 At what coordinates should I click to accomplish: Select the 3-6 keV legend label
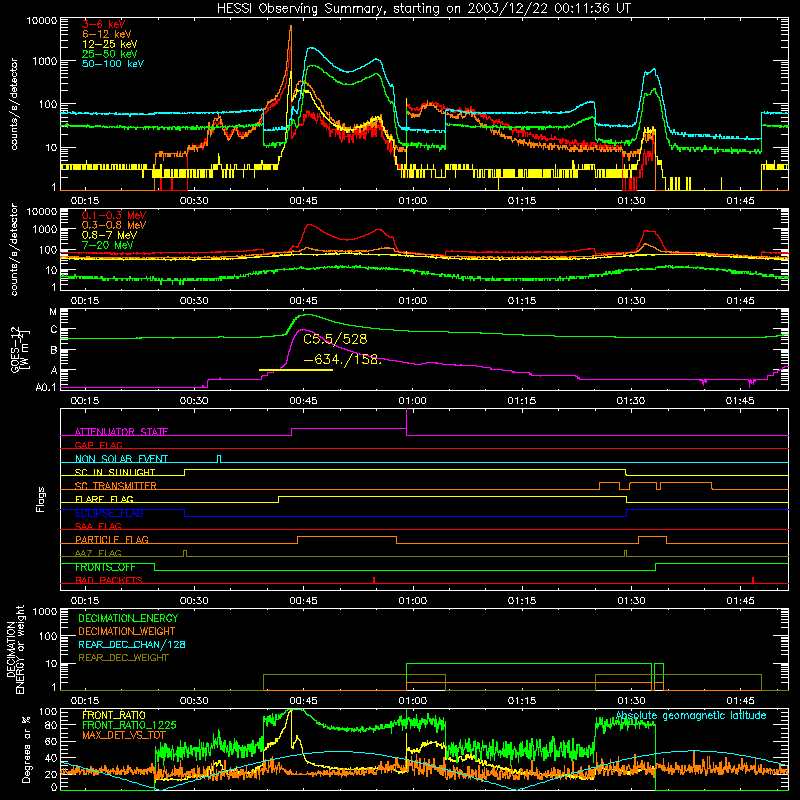pos(104,24)
